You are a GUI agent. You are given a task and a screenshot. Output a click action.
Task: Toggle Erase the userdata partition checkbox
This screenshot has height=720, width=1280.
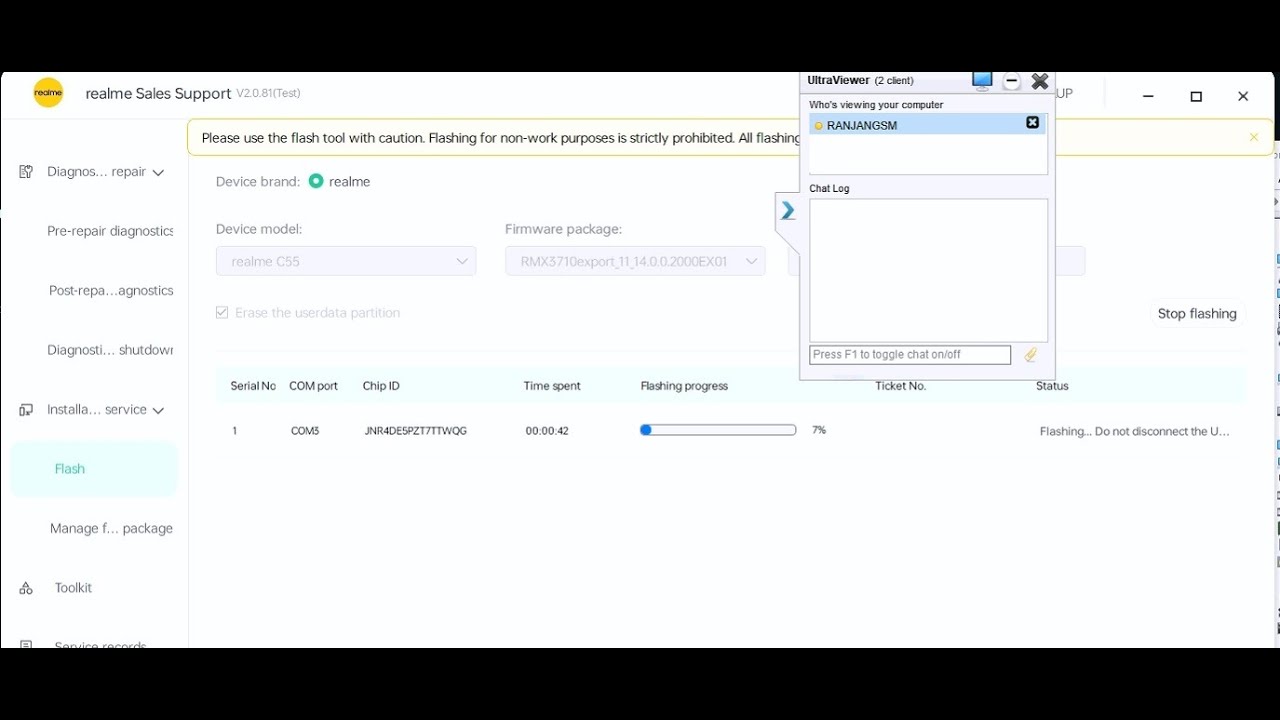pos(222,313)
